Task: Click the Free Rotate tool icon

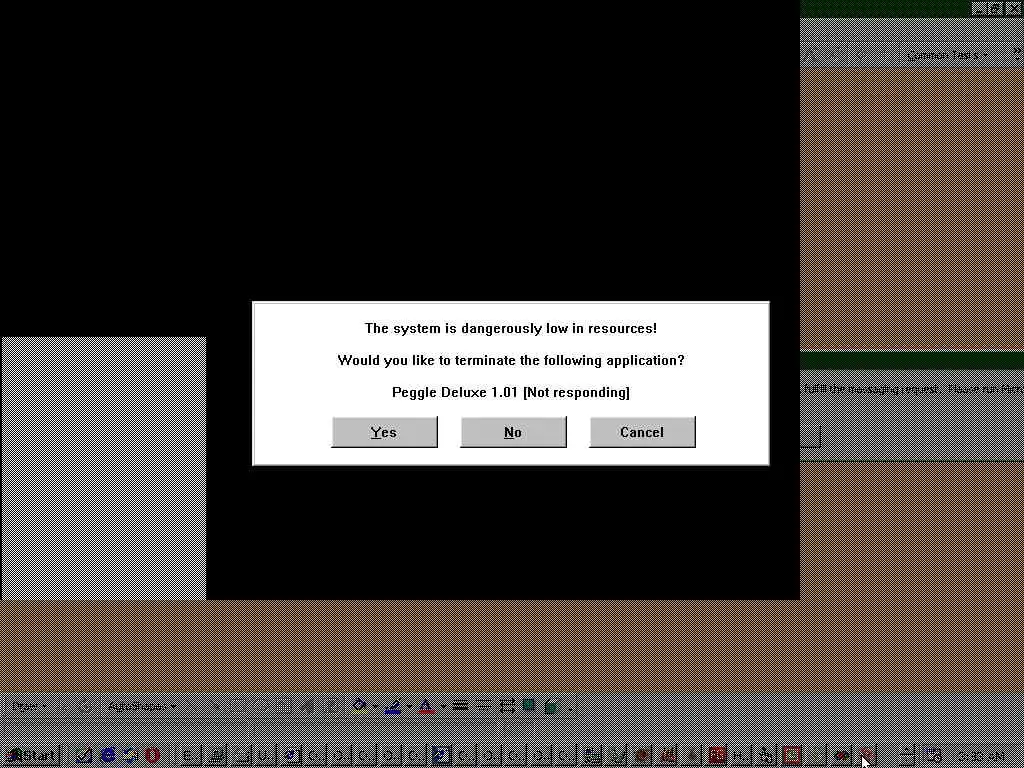Action: 85,707
